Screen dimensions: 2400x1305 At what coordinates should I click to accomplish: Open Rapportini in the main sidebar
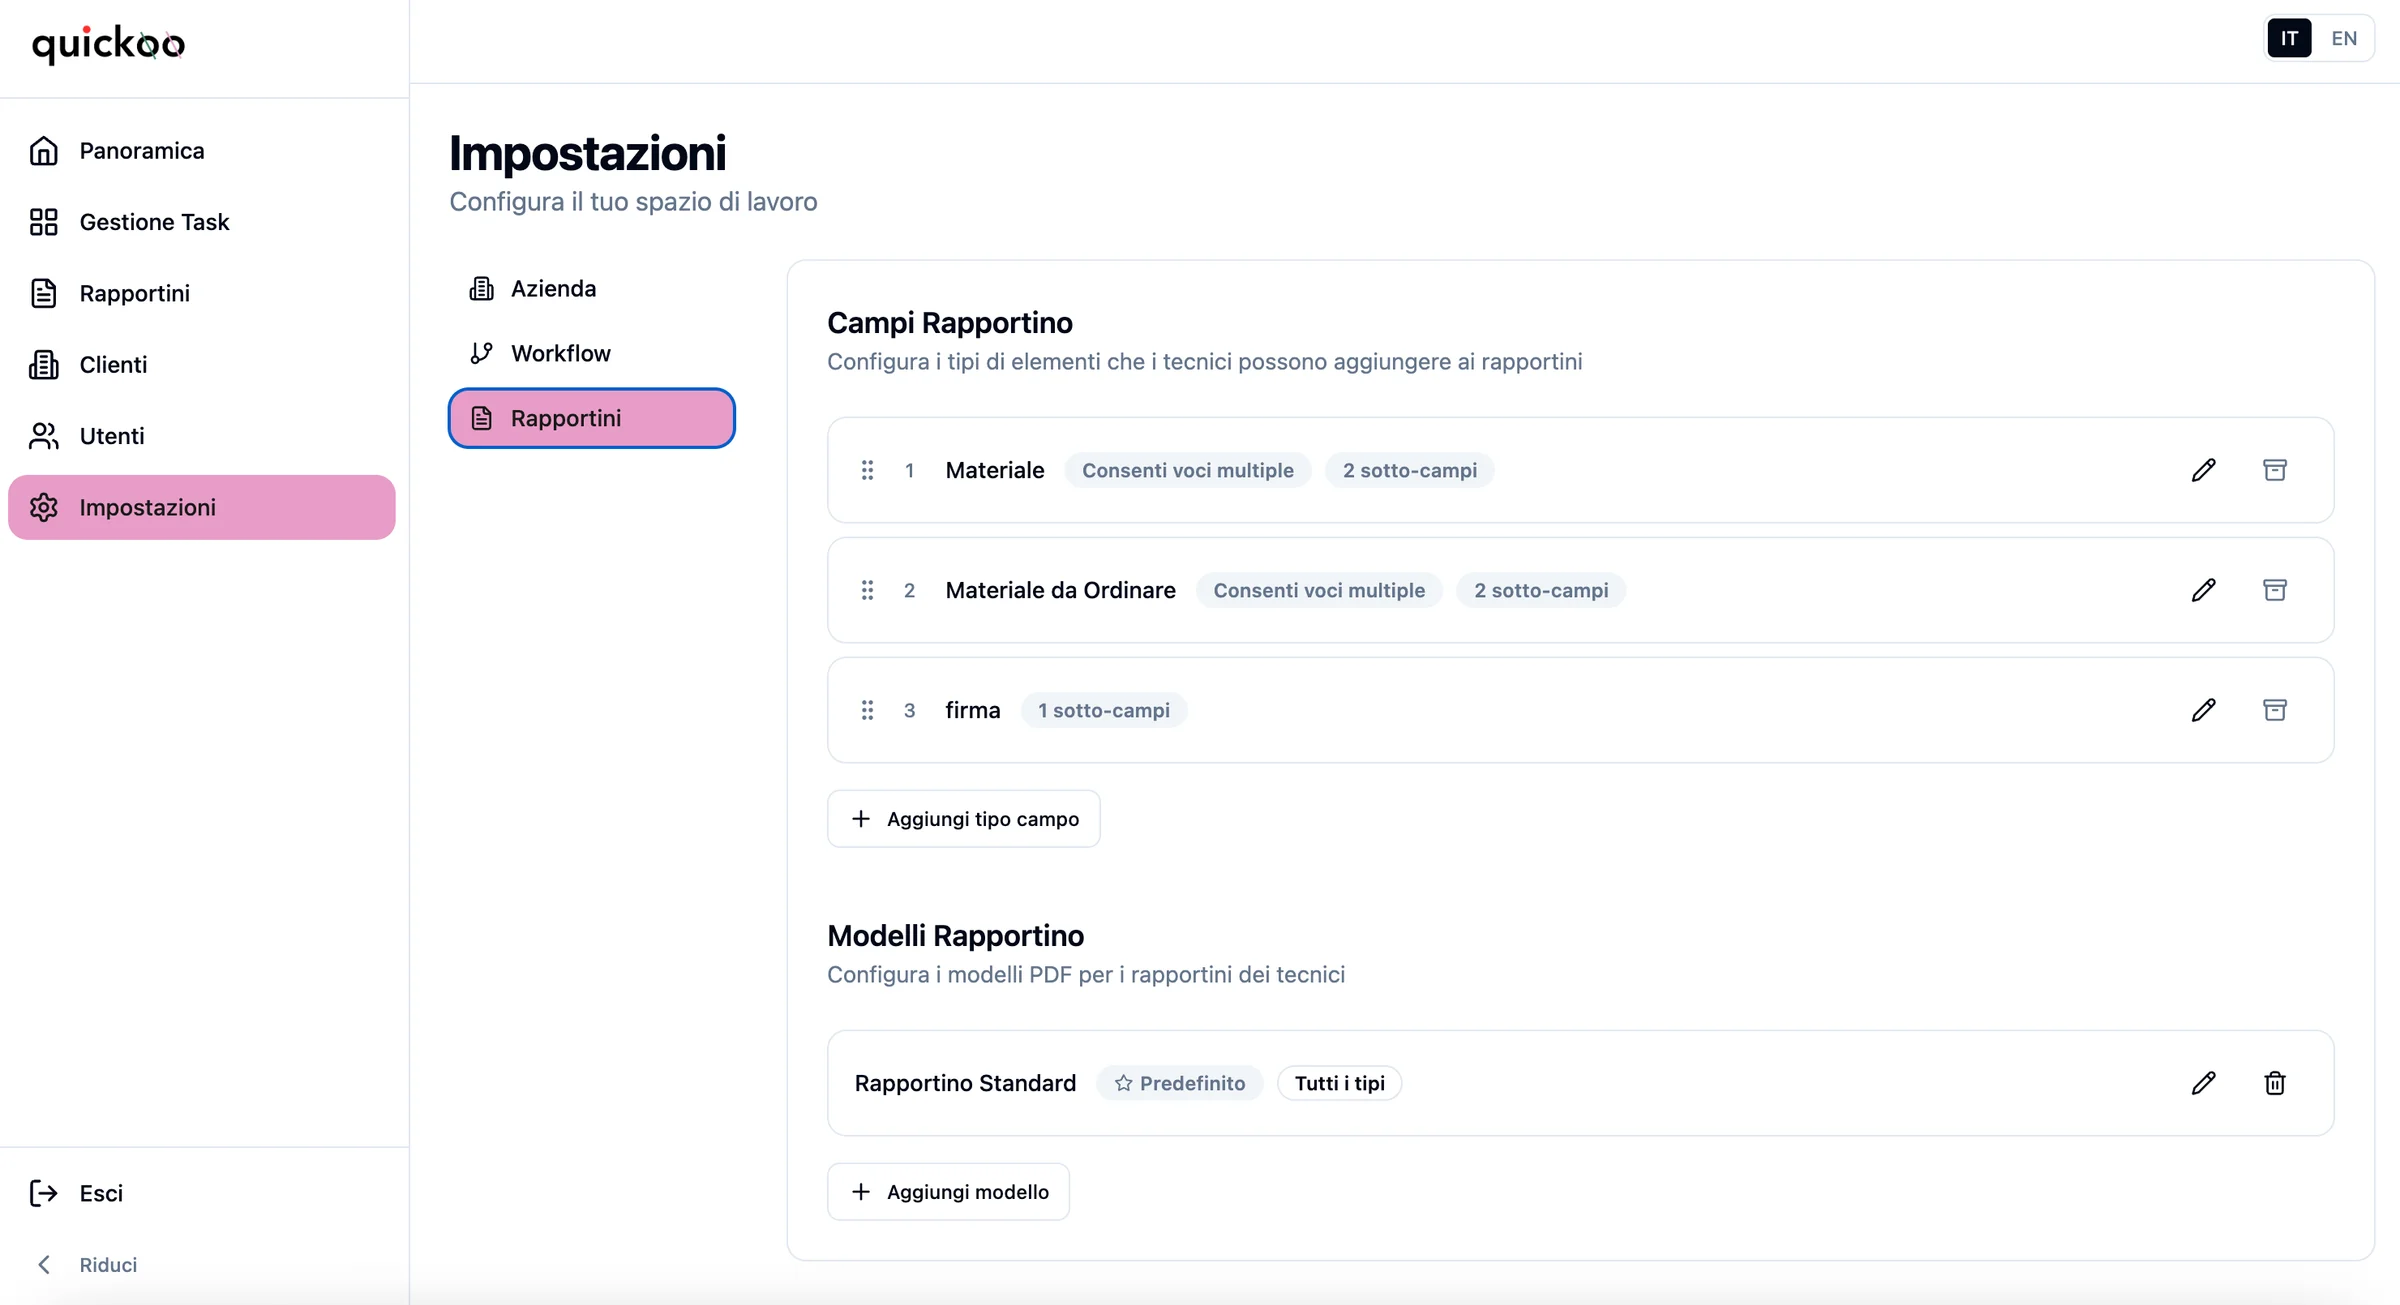pos(202,293)
